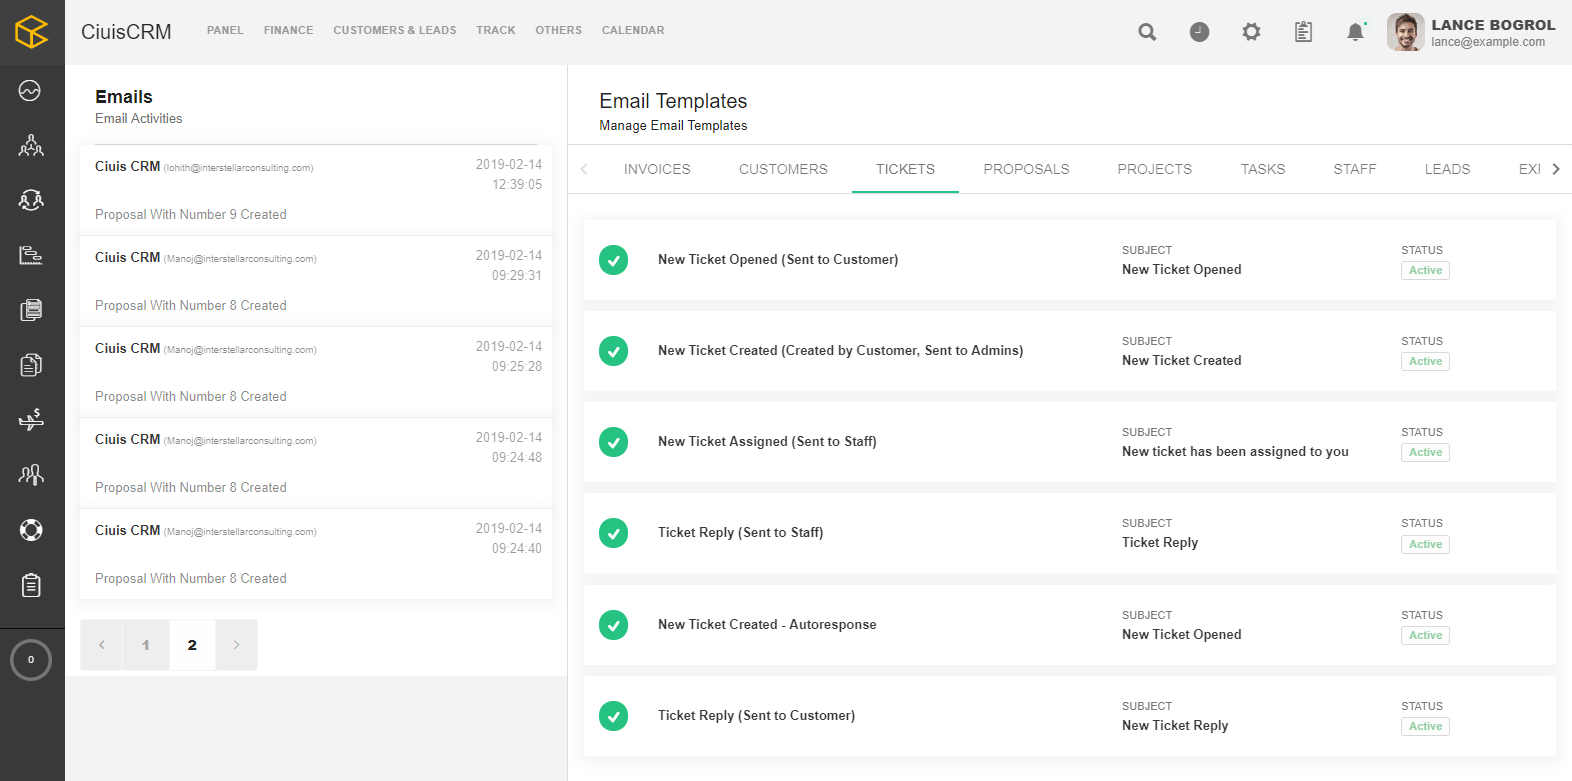Open the users sync icon in sidebar
The height and width of the screenshot is (781, 1572).
coord(31,200)
